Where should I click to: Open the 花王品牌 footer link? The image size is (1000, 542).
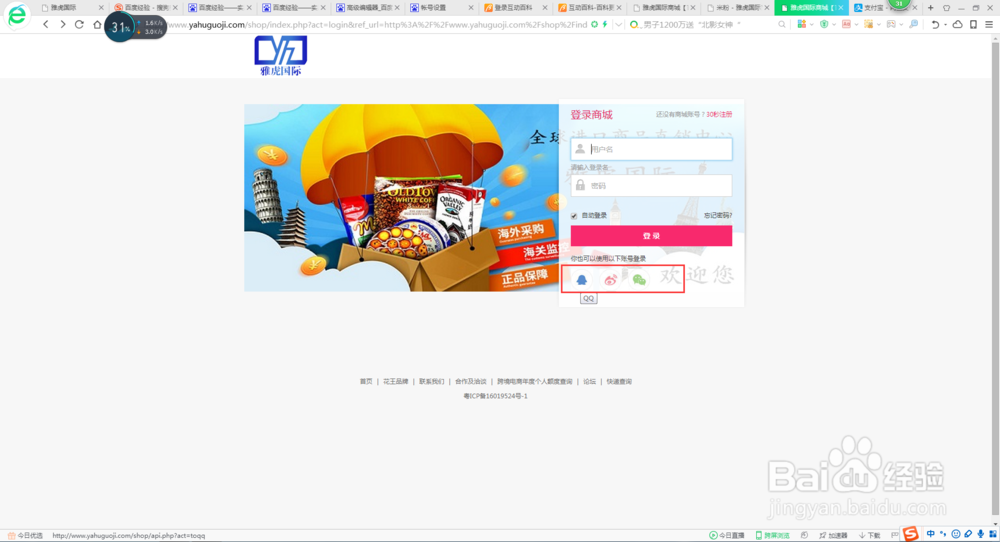[395, 381]
